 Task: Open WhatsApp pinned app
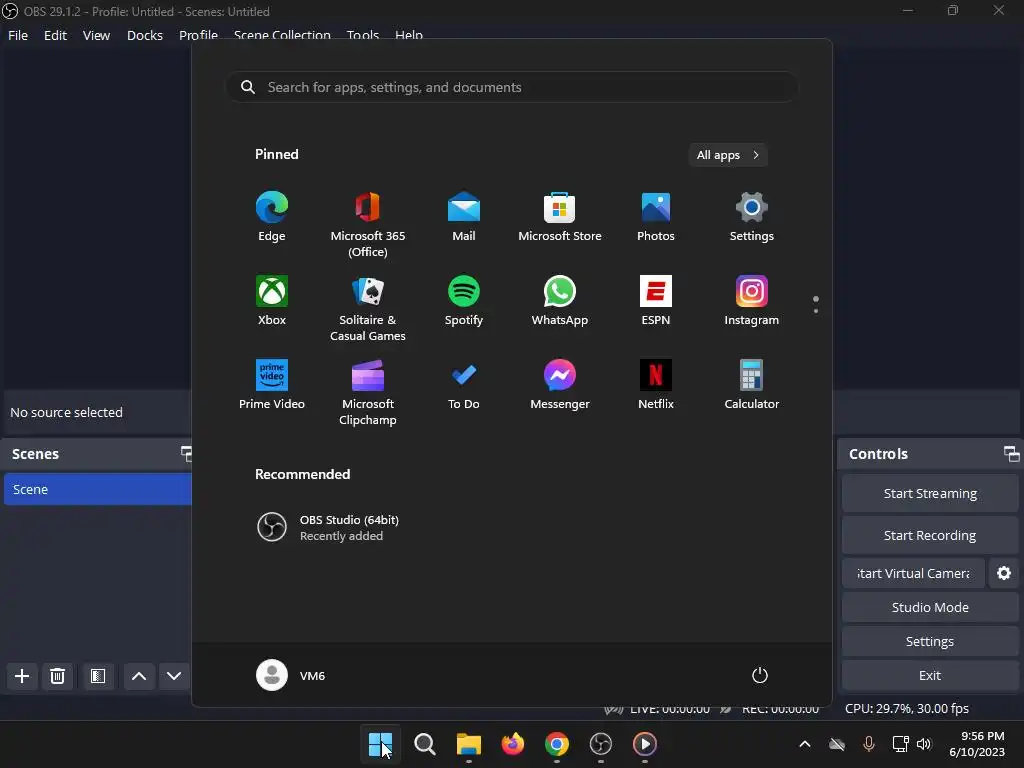(560, 300)
